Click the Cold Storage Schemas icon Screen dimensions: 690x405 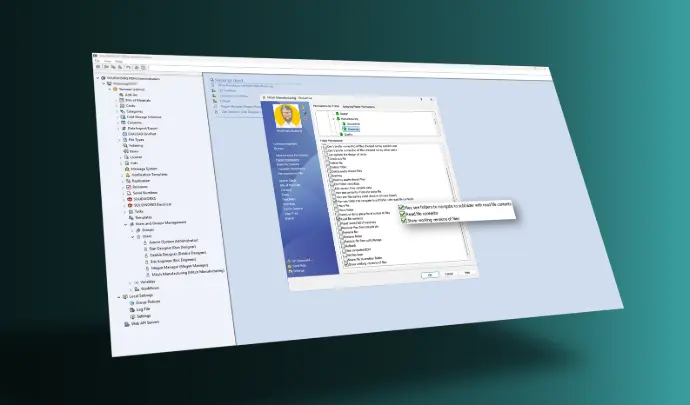(123, 117)
